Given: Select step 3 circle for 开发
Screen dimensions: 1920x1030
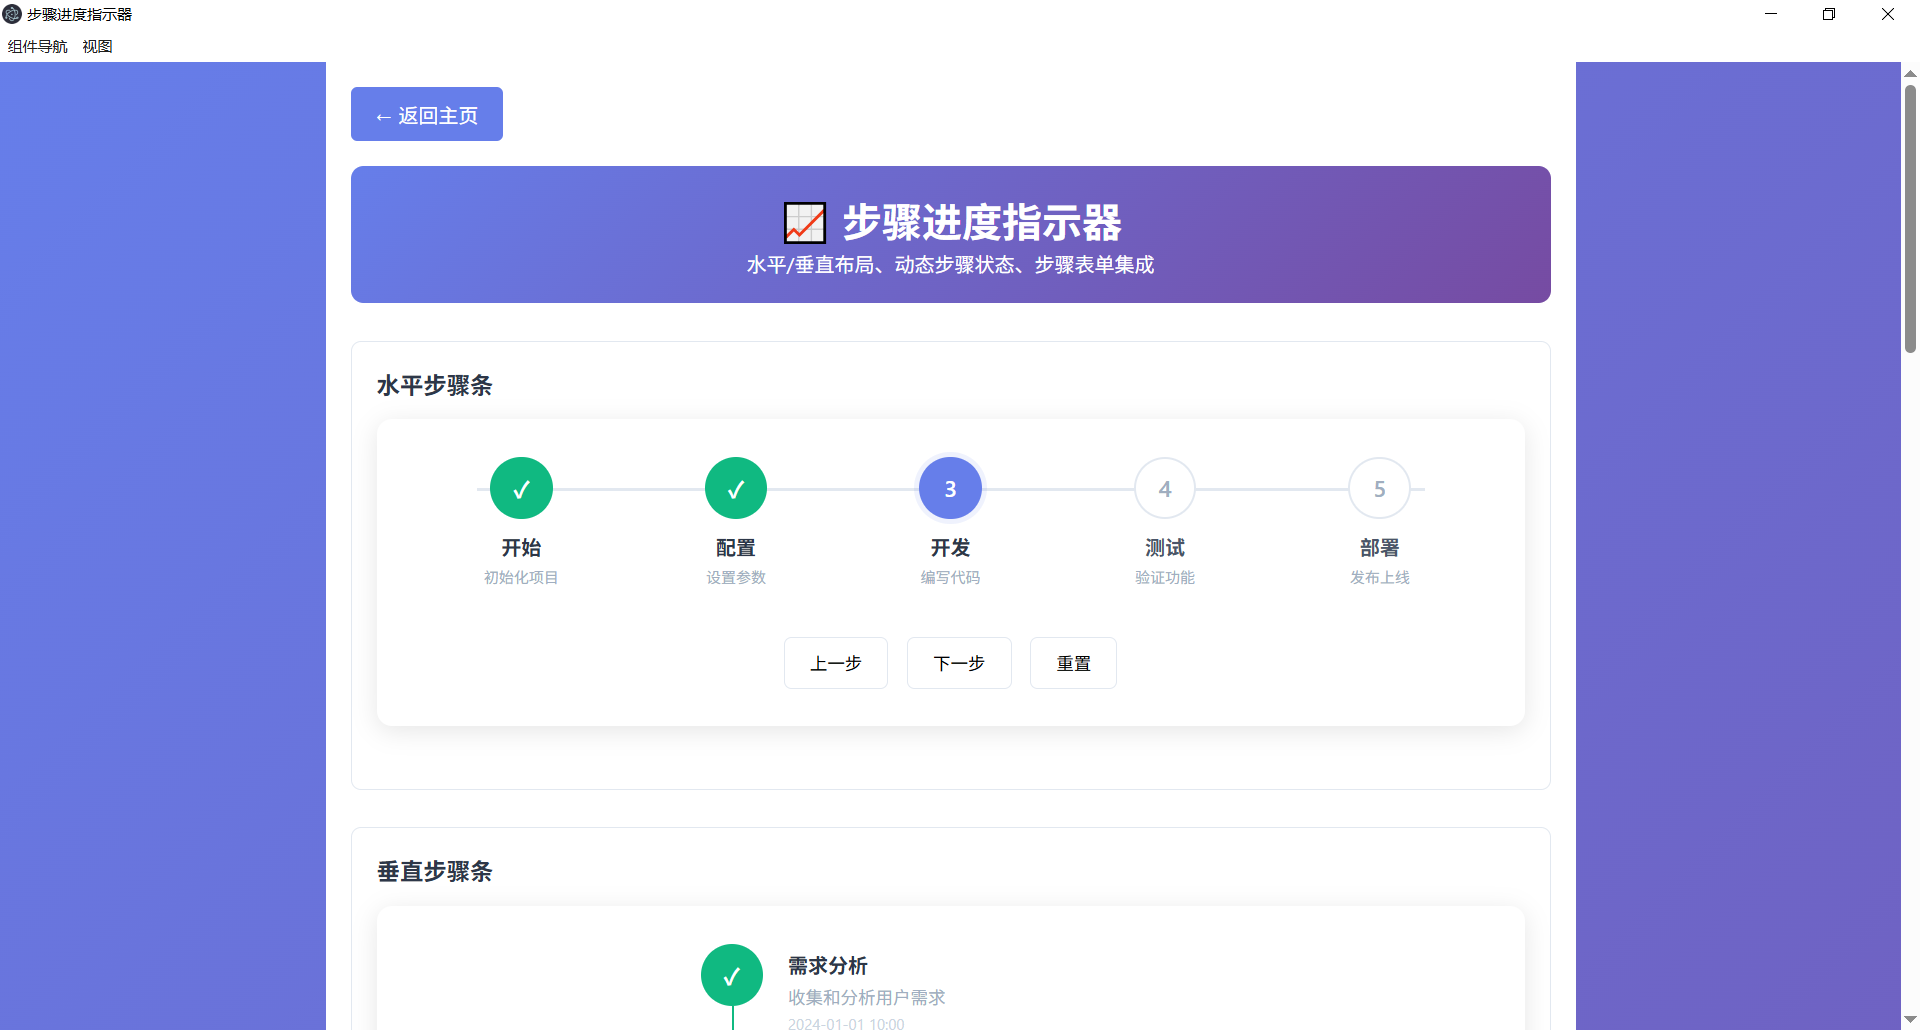Looking at the screenshot, I should click(950, 488).
